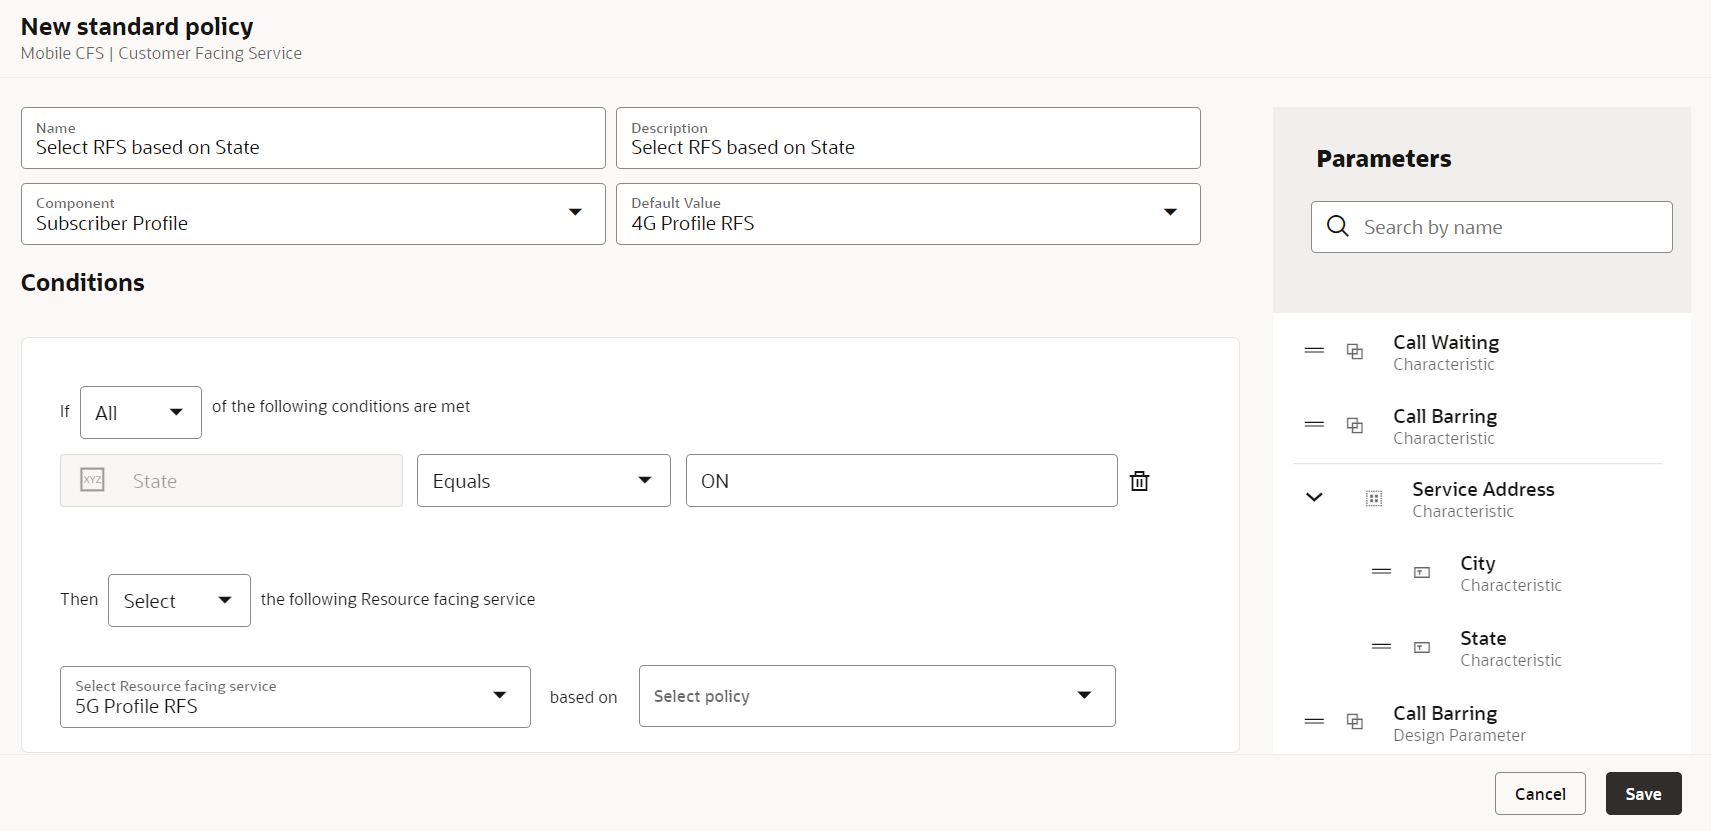Screen dimensions: 1716x834
Task: Click the Service Address group icon
Action: 1374,498
